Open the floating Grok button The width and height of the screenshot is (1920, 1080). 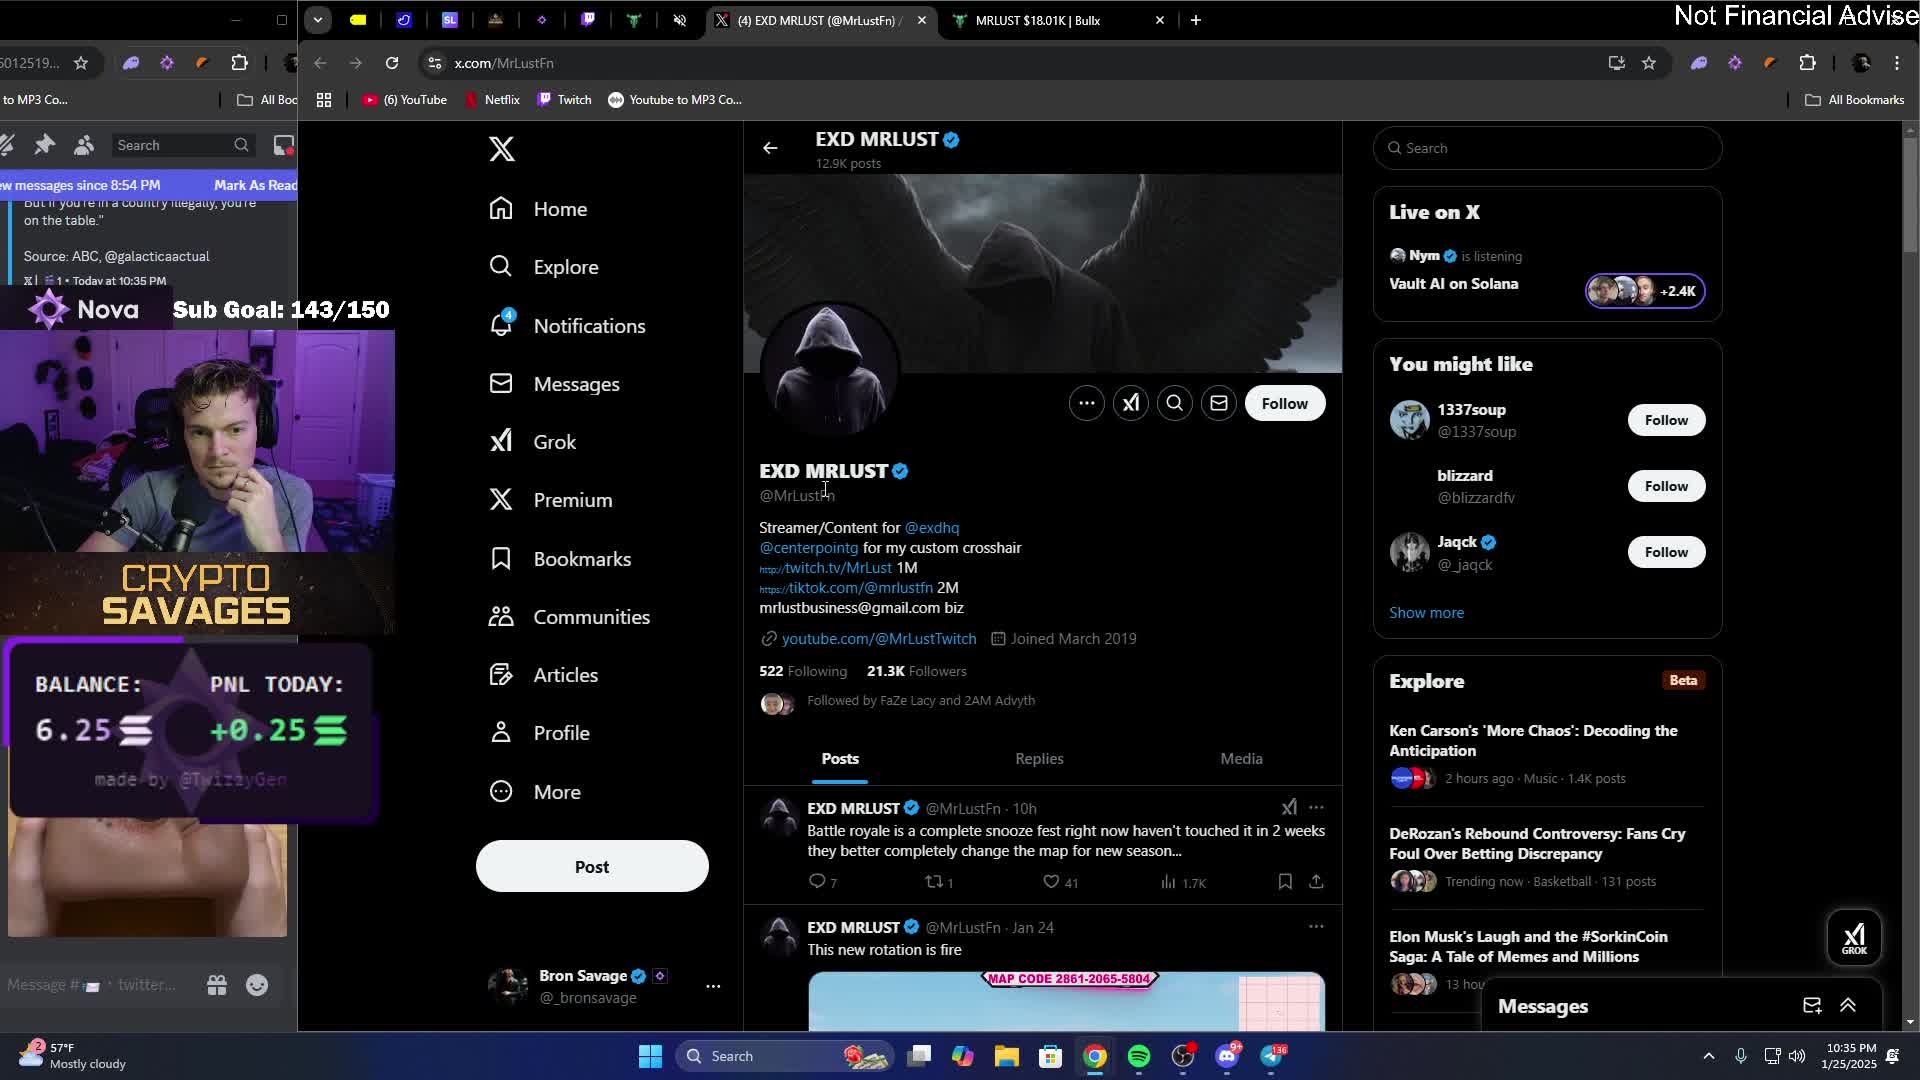(x=1854, y=938)
